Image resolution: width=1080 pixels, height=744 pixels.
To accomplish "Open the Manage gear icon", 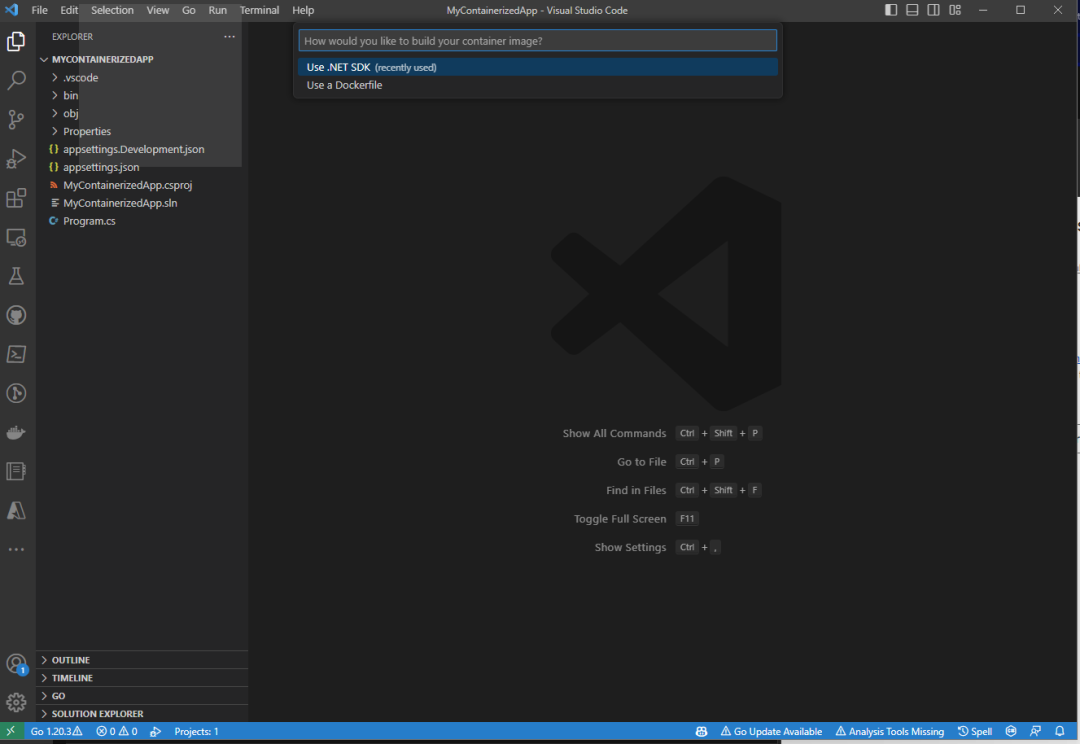I will (16, 702).
